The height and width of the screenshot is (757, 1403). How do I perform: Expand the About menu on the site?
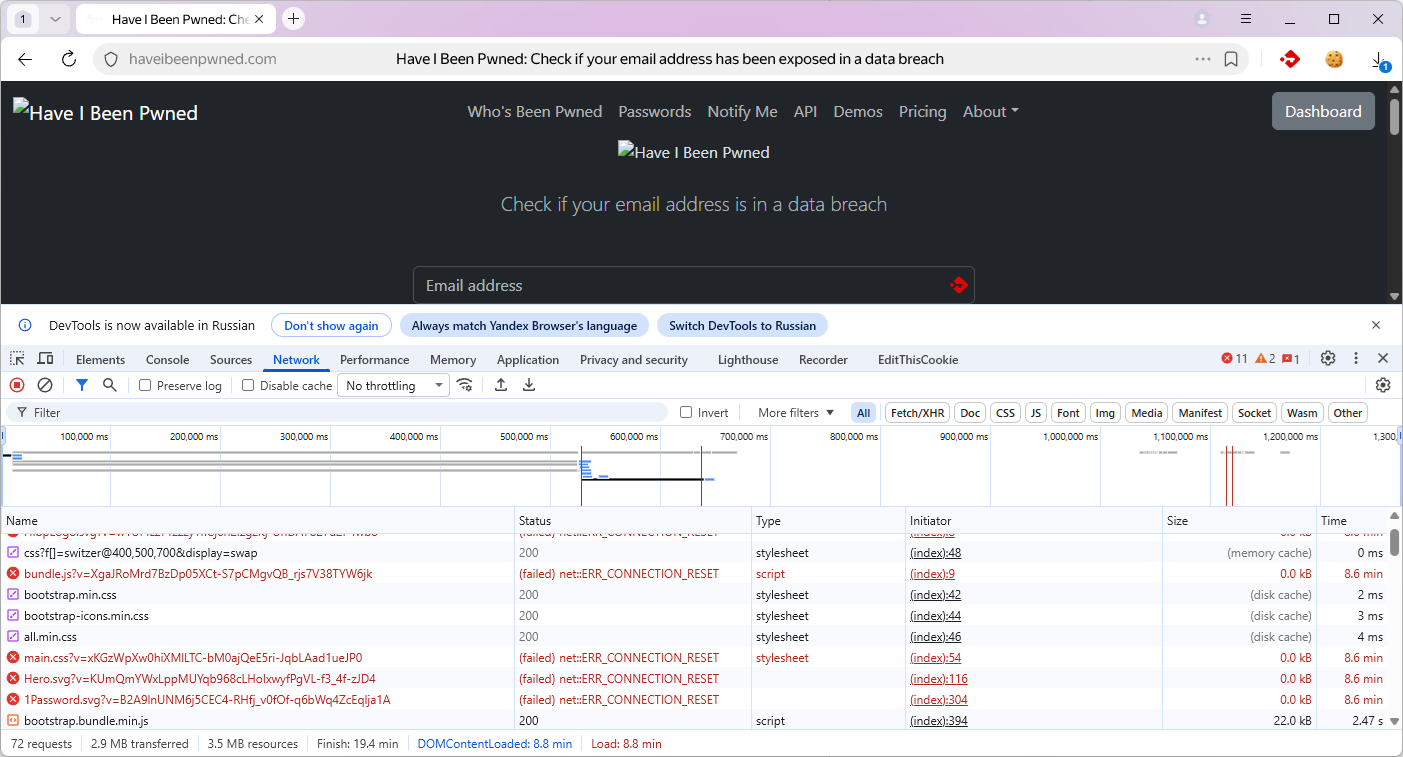(990, 112)
